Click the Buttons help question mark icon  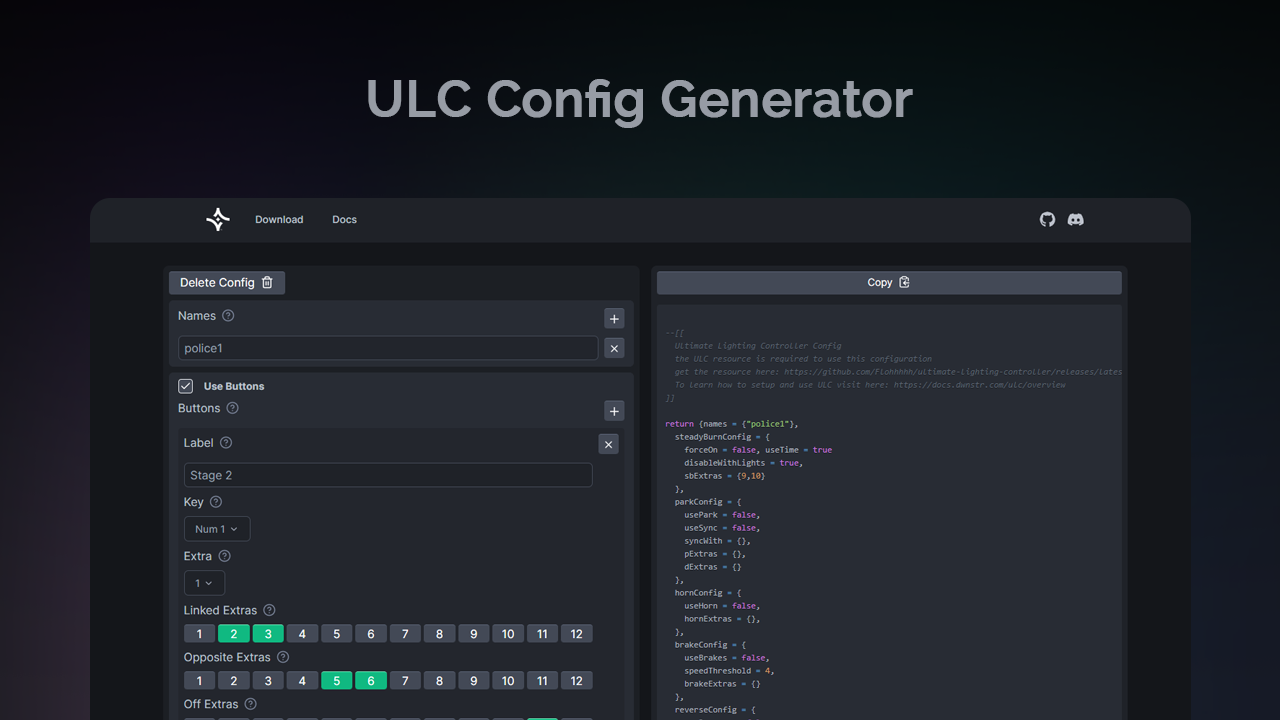pos(232,408)
